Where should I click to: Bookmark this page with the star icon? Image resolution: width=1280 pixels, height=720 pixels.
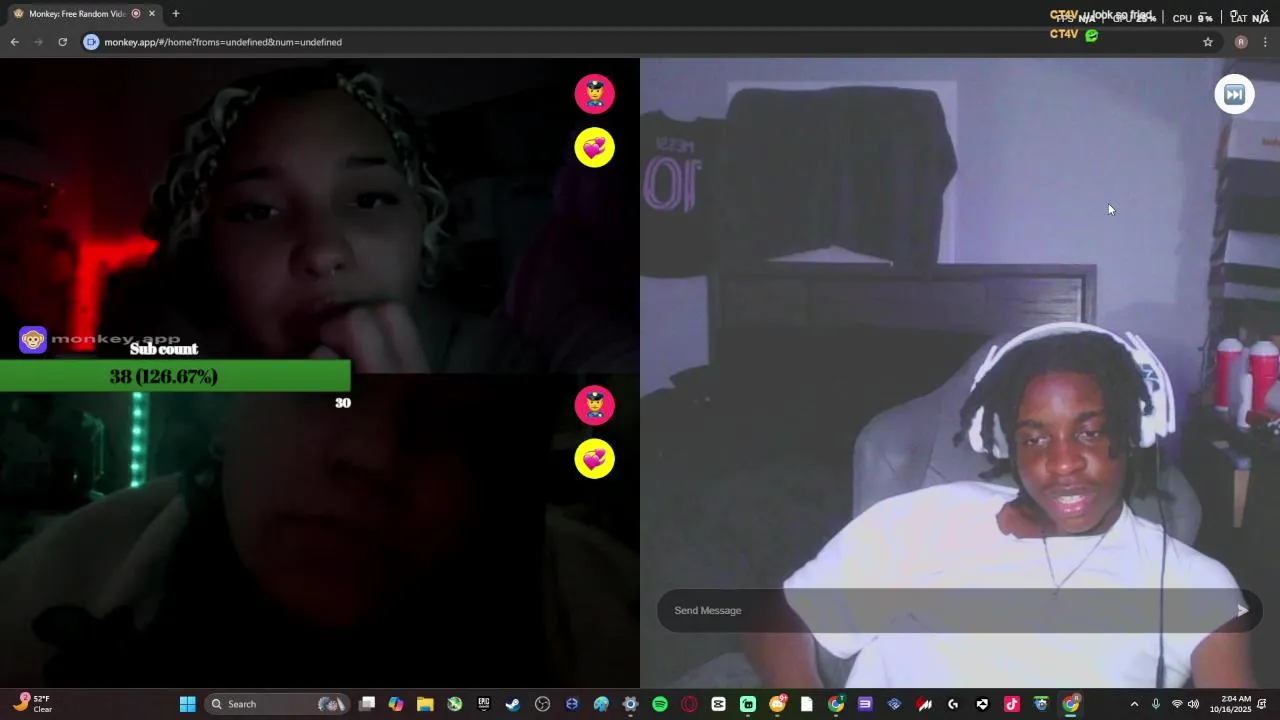pos(1208,42)
